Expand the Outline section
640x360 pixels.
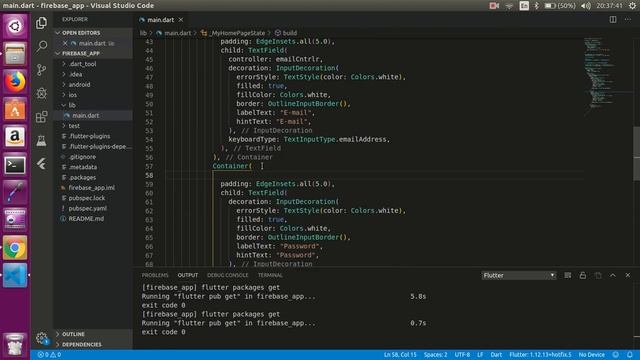tap(93, 334)
